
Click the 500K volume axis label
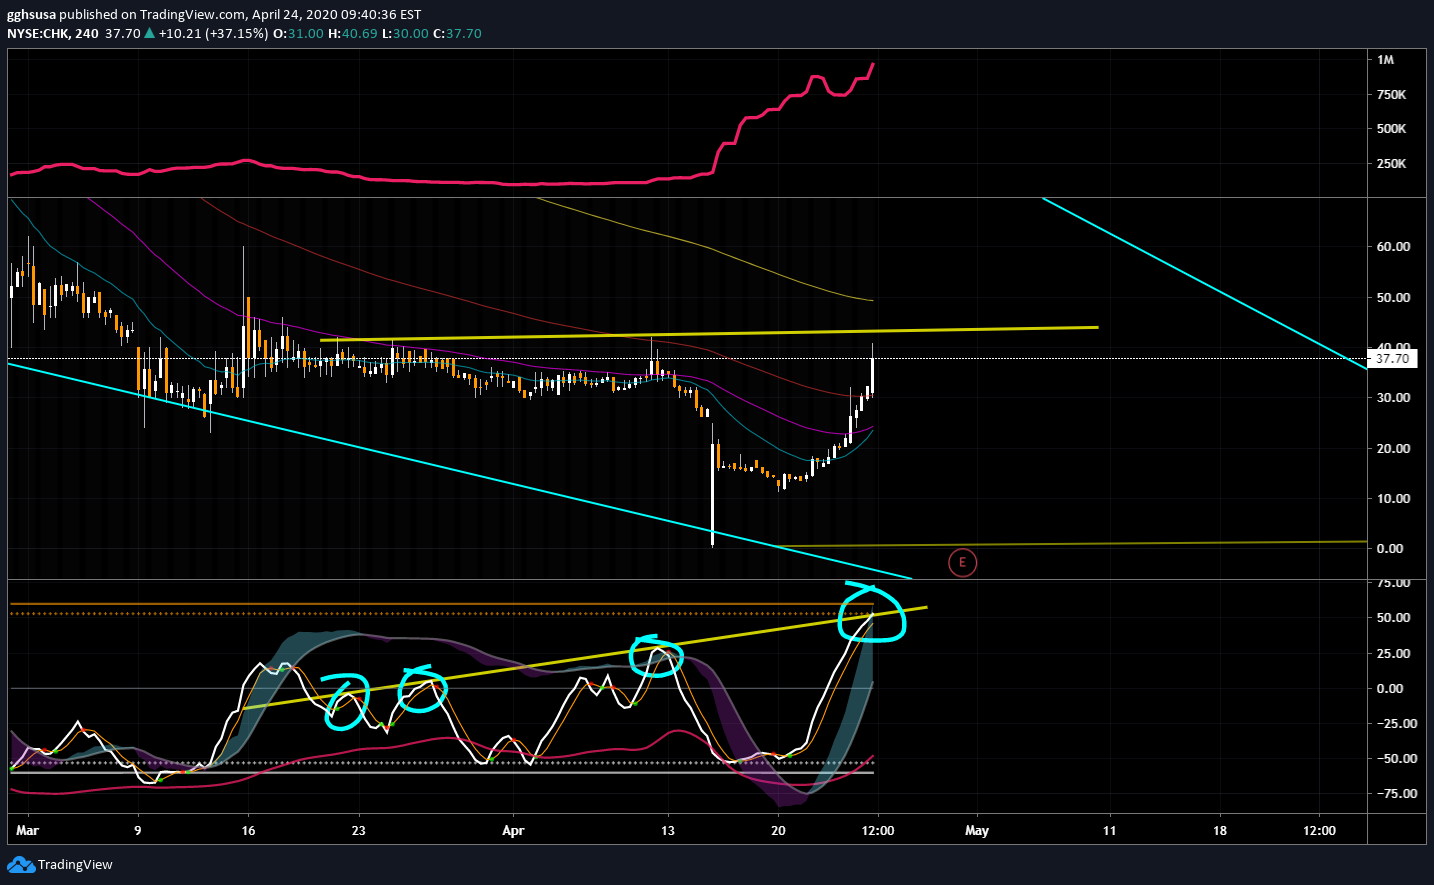pos(1391,129)
